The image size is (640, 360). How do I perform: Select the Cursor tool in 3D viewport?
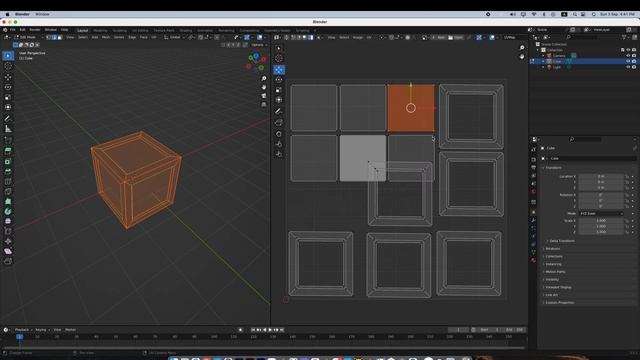click(8, 66)
